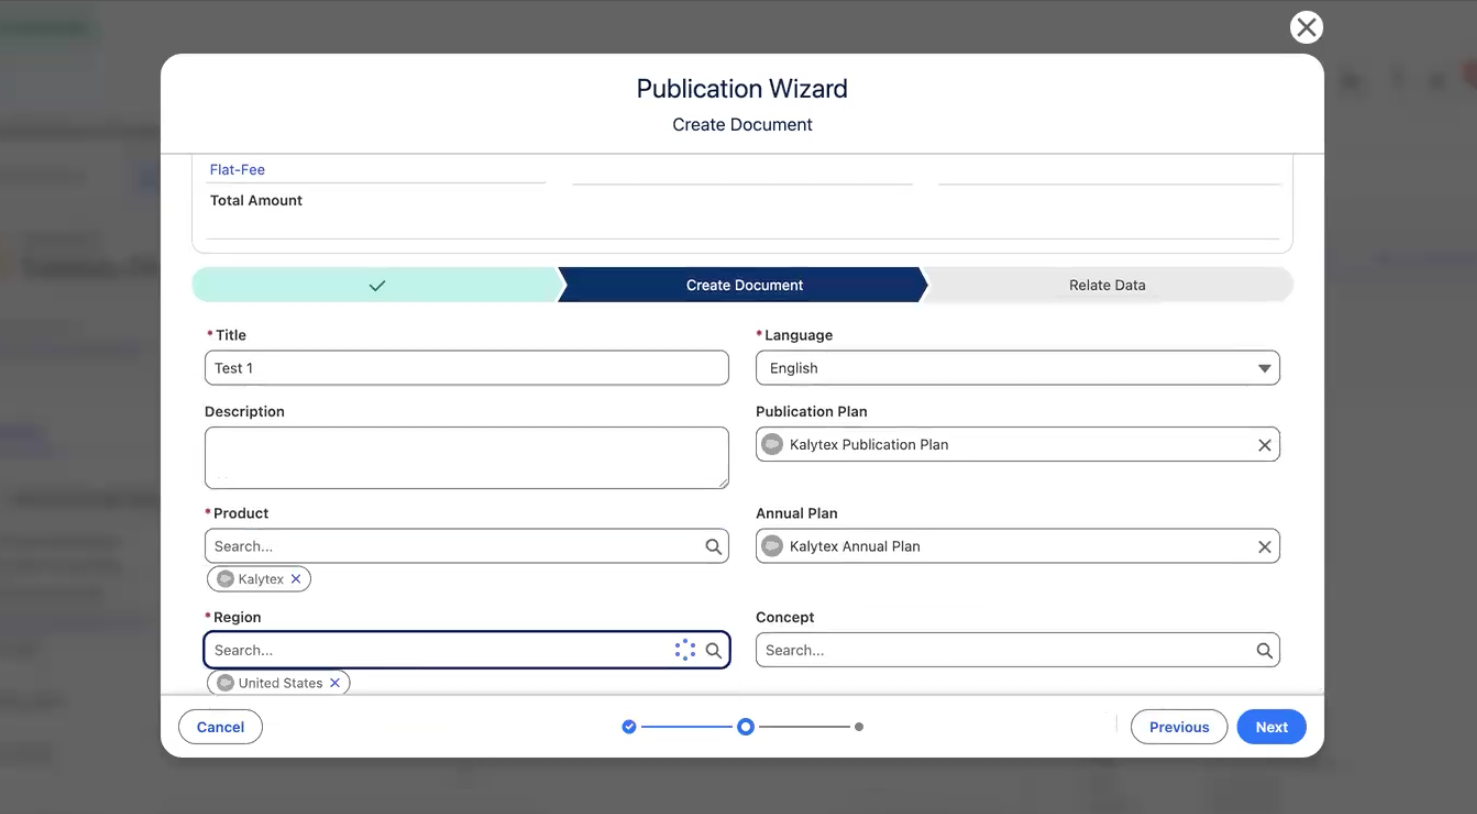The width and height of the screenshot is (1477, 814).
Task: Clear the Kalytex Annual Plan selection
Action: point(1264,547)
